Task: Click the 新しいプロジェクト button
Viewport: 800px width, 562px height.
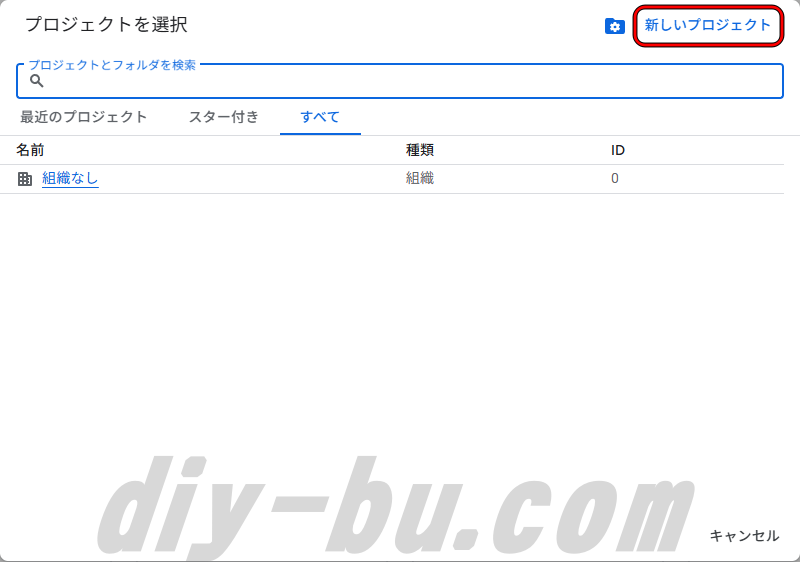Action: tap(708, 25)
